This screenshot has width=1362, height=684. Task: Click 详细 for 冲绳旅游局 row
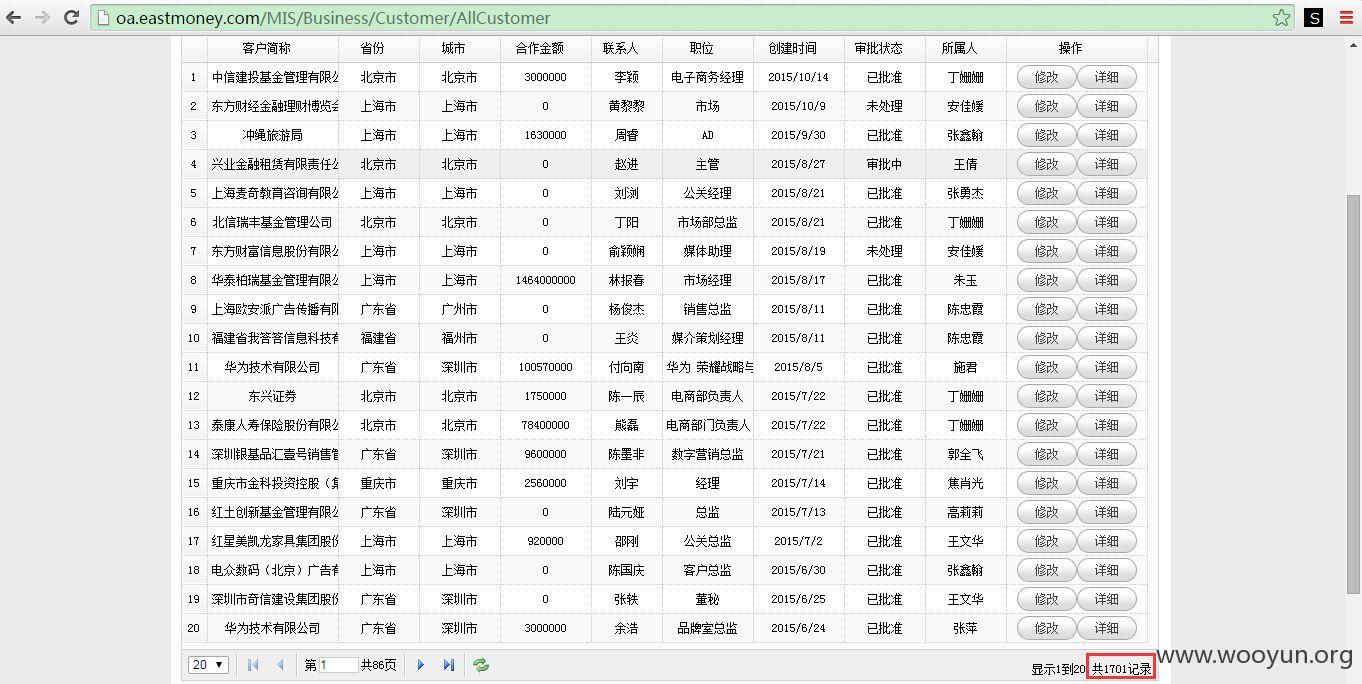click(x=1106, y=135)
